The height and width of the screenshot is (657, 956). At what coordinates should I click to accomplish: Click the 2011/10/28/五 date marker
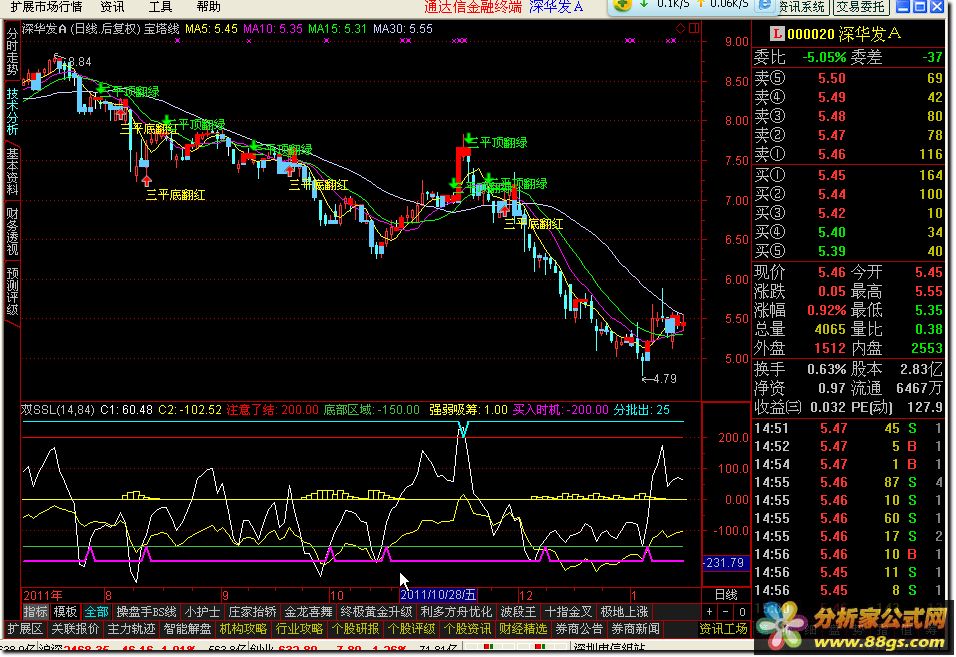pyautogui.click(x=438, y=595)
